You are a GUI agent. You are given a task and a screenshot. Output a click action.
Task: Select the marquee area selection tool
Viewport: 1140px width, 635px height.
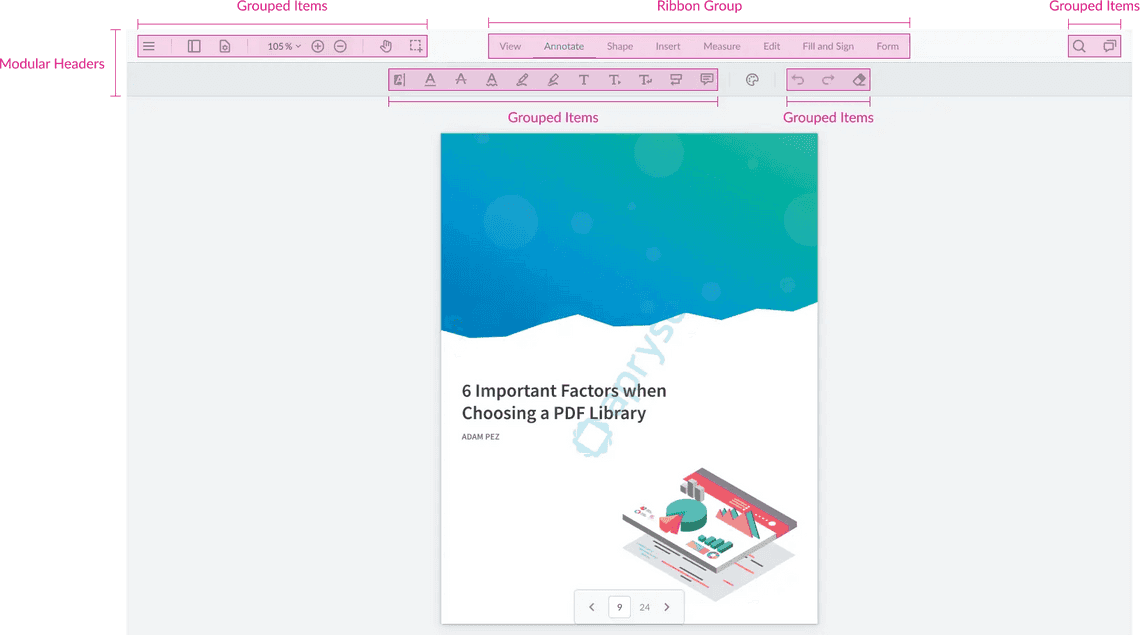click(416, 46)
